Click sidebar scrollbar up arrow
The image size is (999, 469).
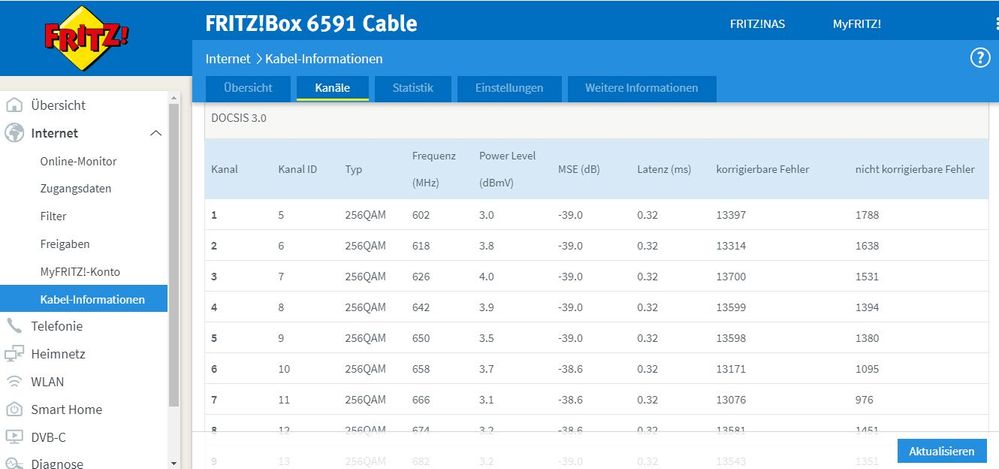174,98
